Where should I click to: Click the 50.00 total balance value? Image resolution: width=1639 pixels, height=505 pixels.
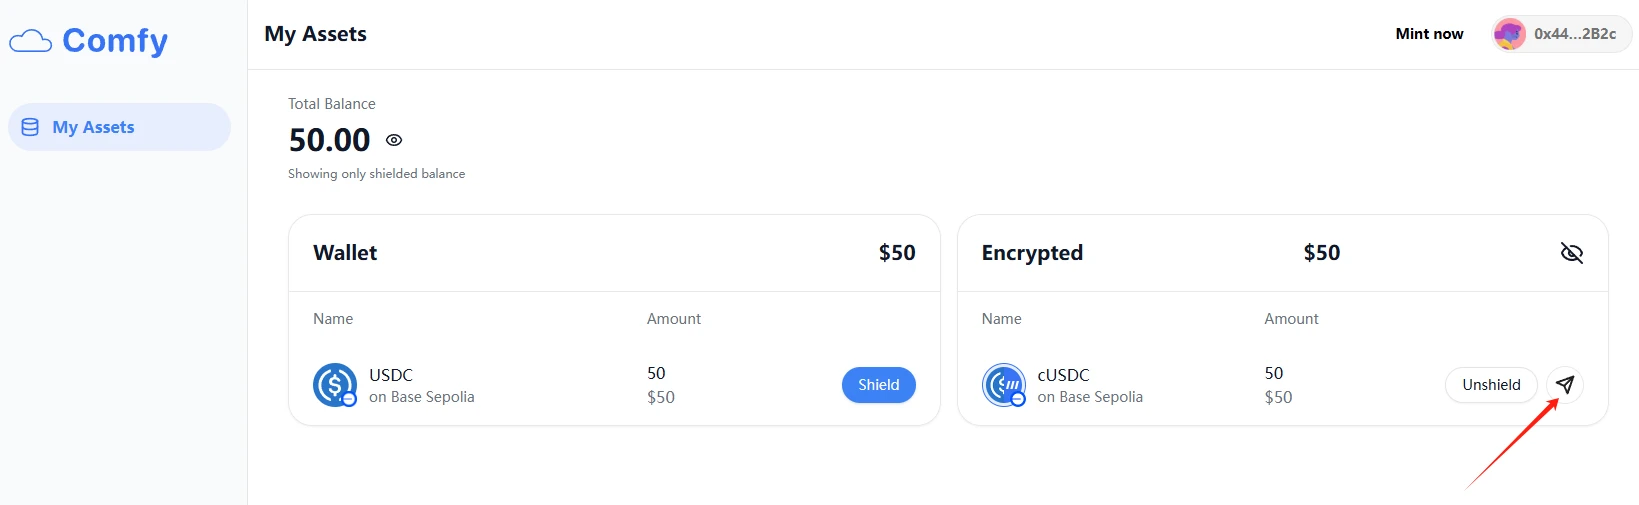coord(329,140)
